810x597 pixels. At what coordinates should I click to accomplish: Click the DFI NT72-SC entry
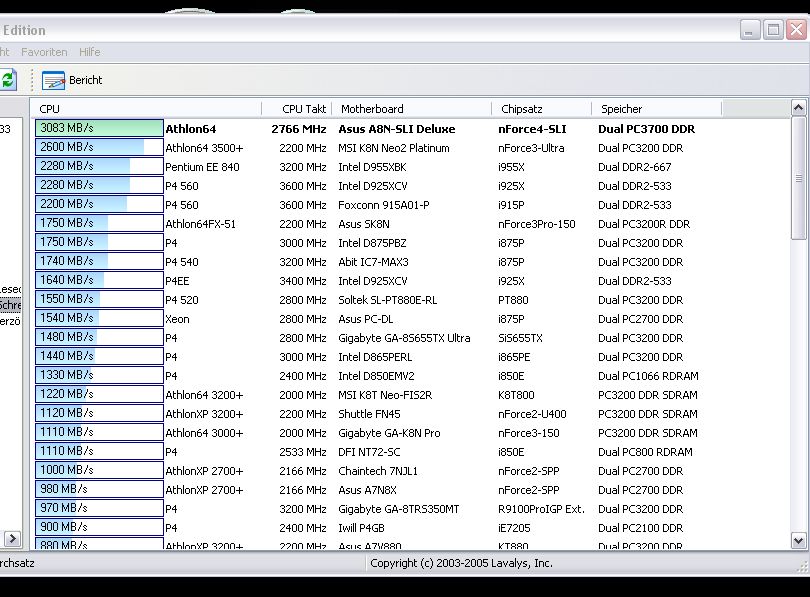point(369,452)
